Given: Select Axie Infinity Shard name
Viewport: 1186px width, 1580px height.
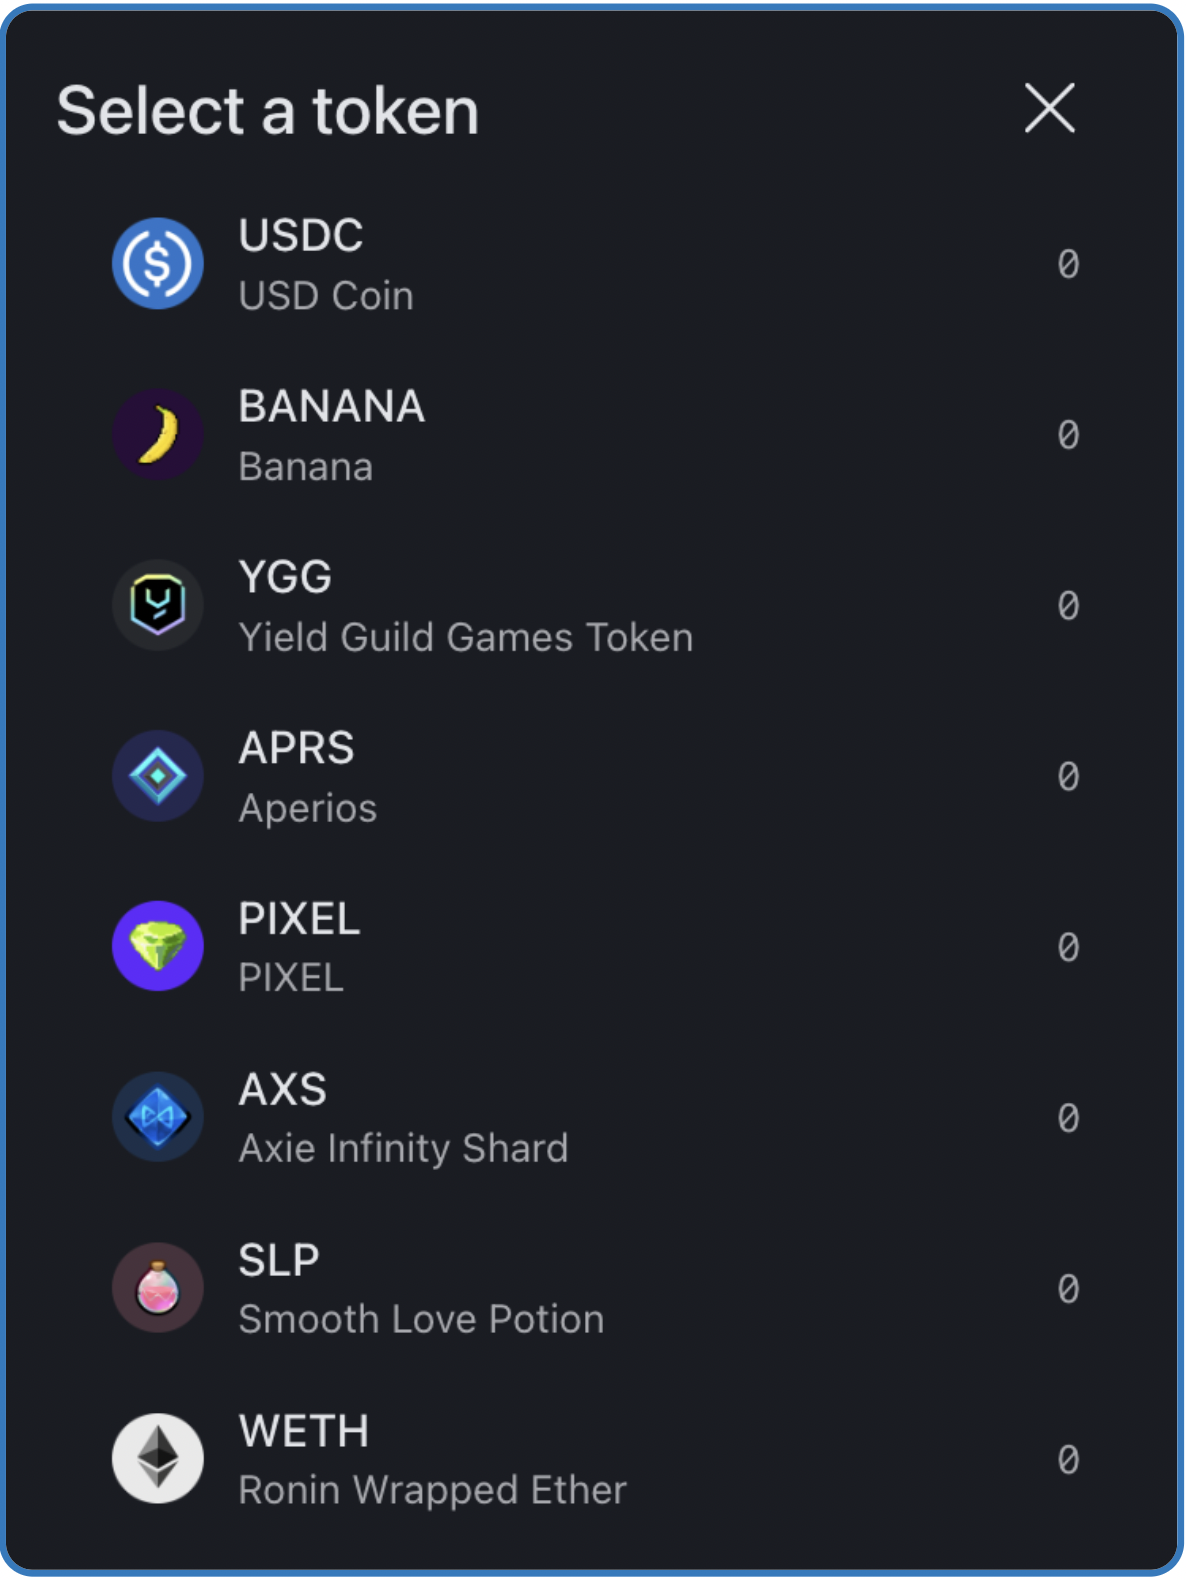Looking at the screenshot, I should click(x=403, y=1149).
